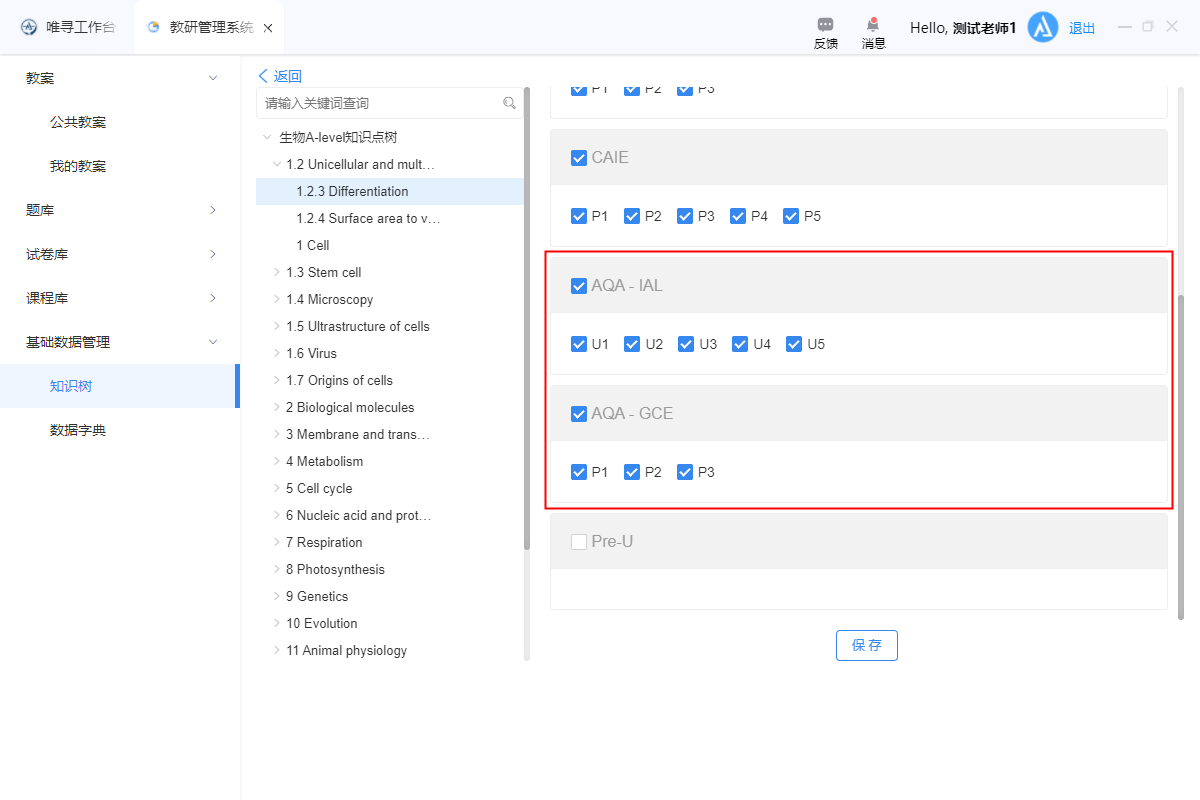The image size is (1200, 800).
Task: Open the feedback (反馈) icon
Action: [x=825, y=25]
